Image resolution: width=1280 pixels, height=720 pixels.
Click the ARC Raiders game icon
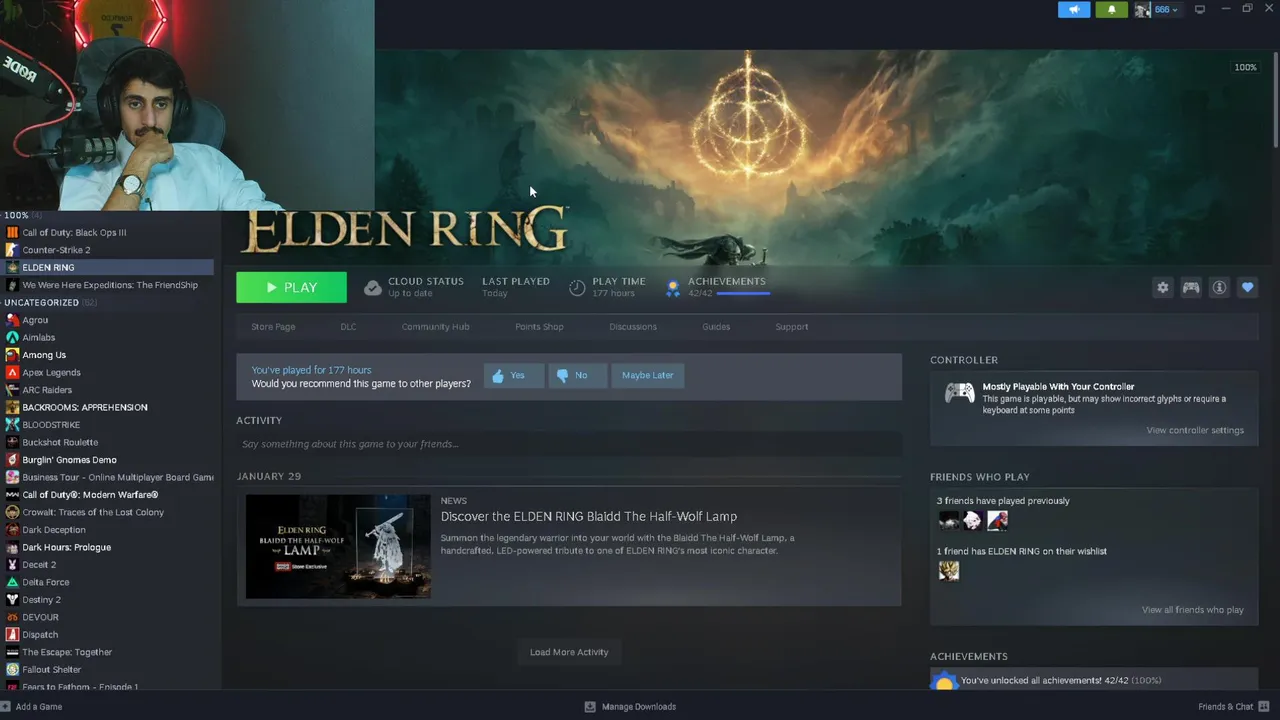tap(12, 390)
